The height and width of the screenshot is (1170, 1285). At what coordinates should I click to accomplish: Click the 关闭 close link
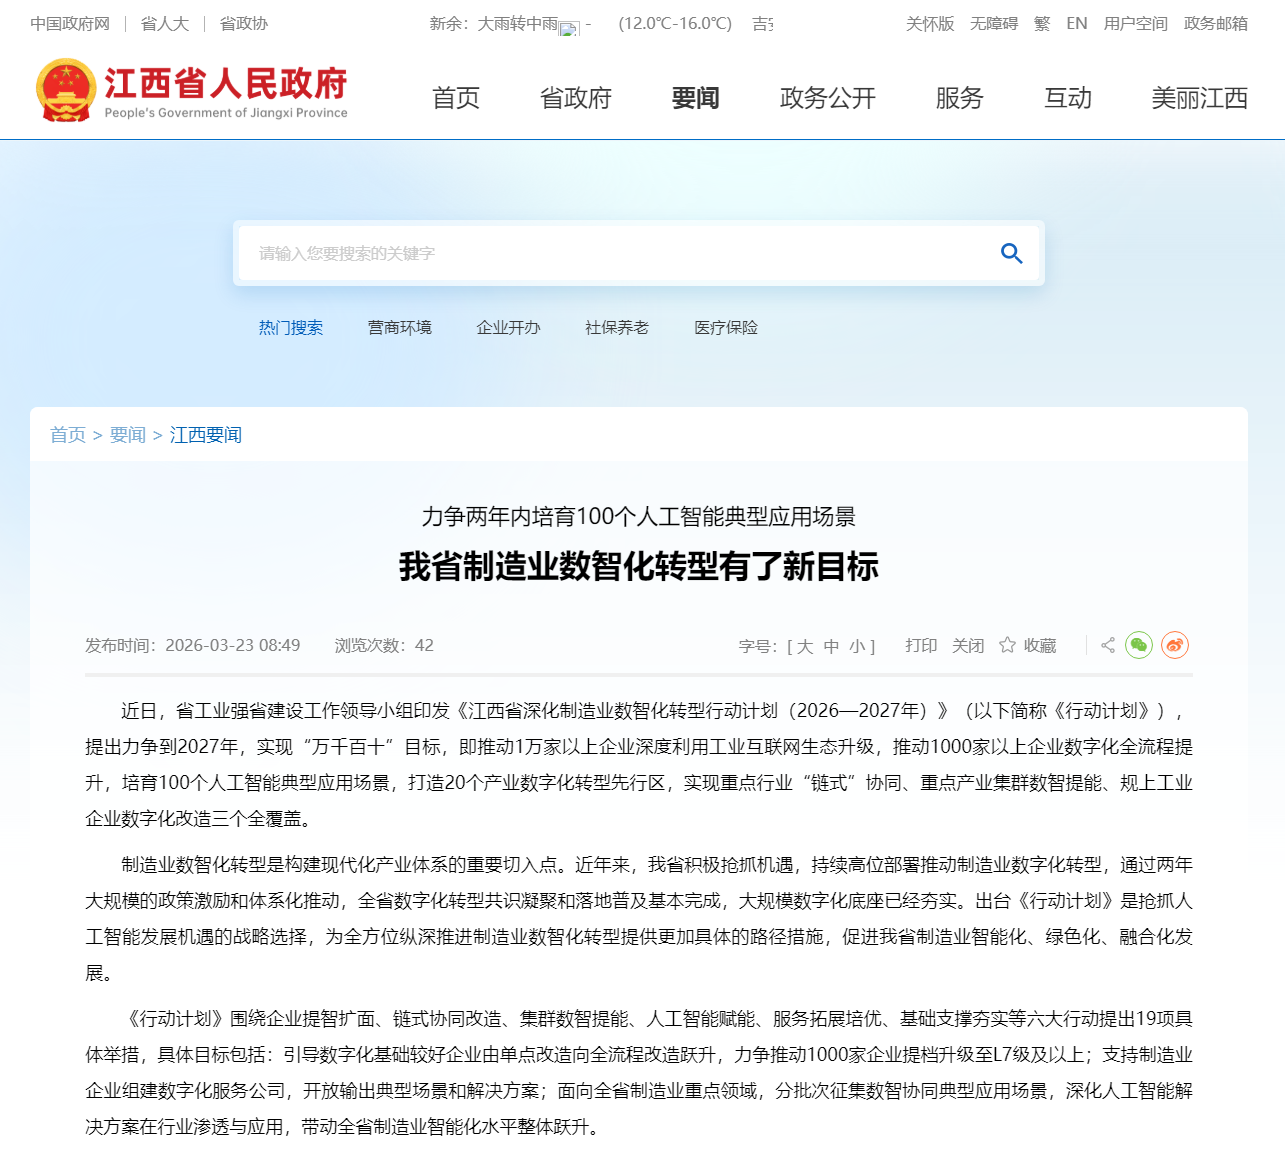967,646
